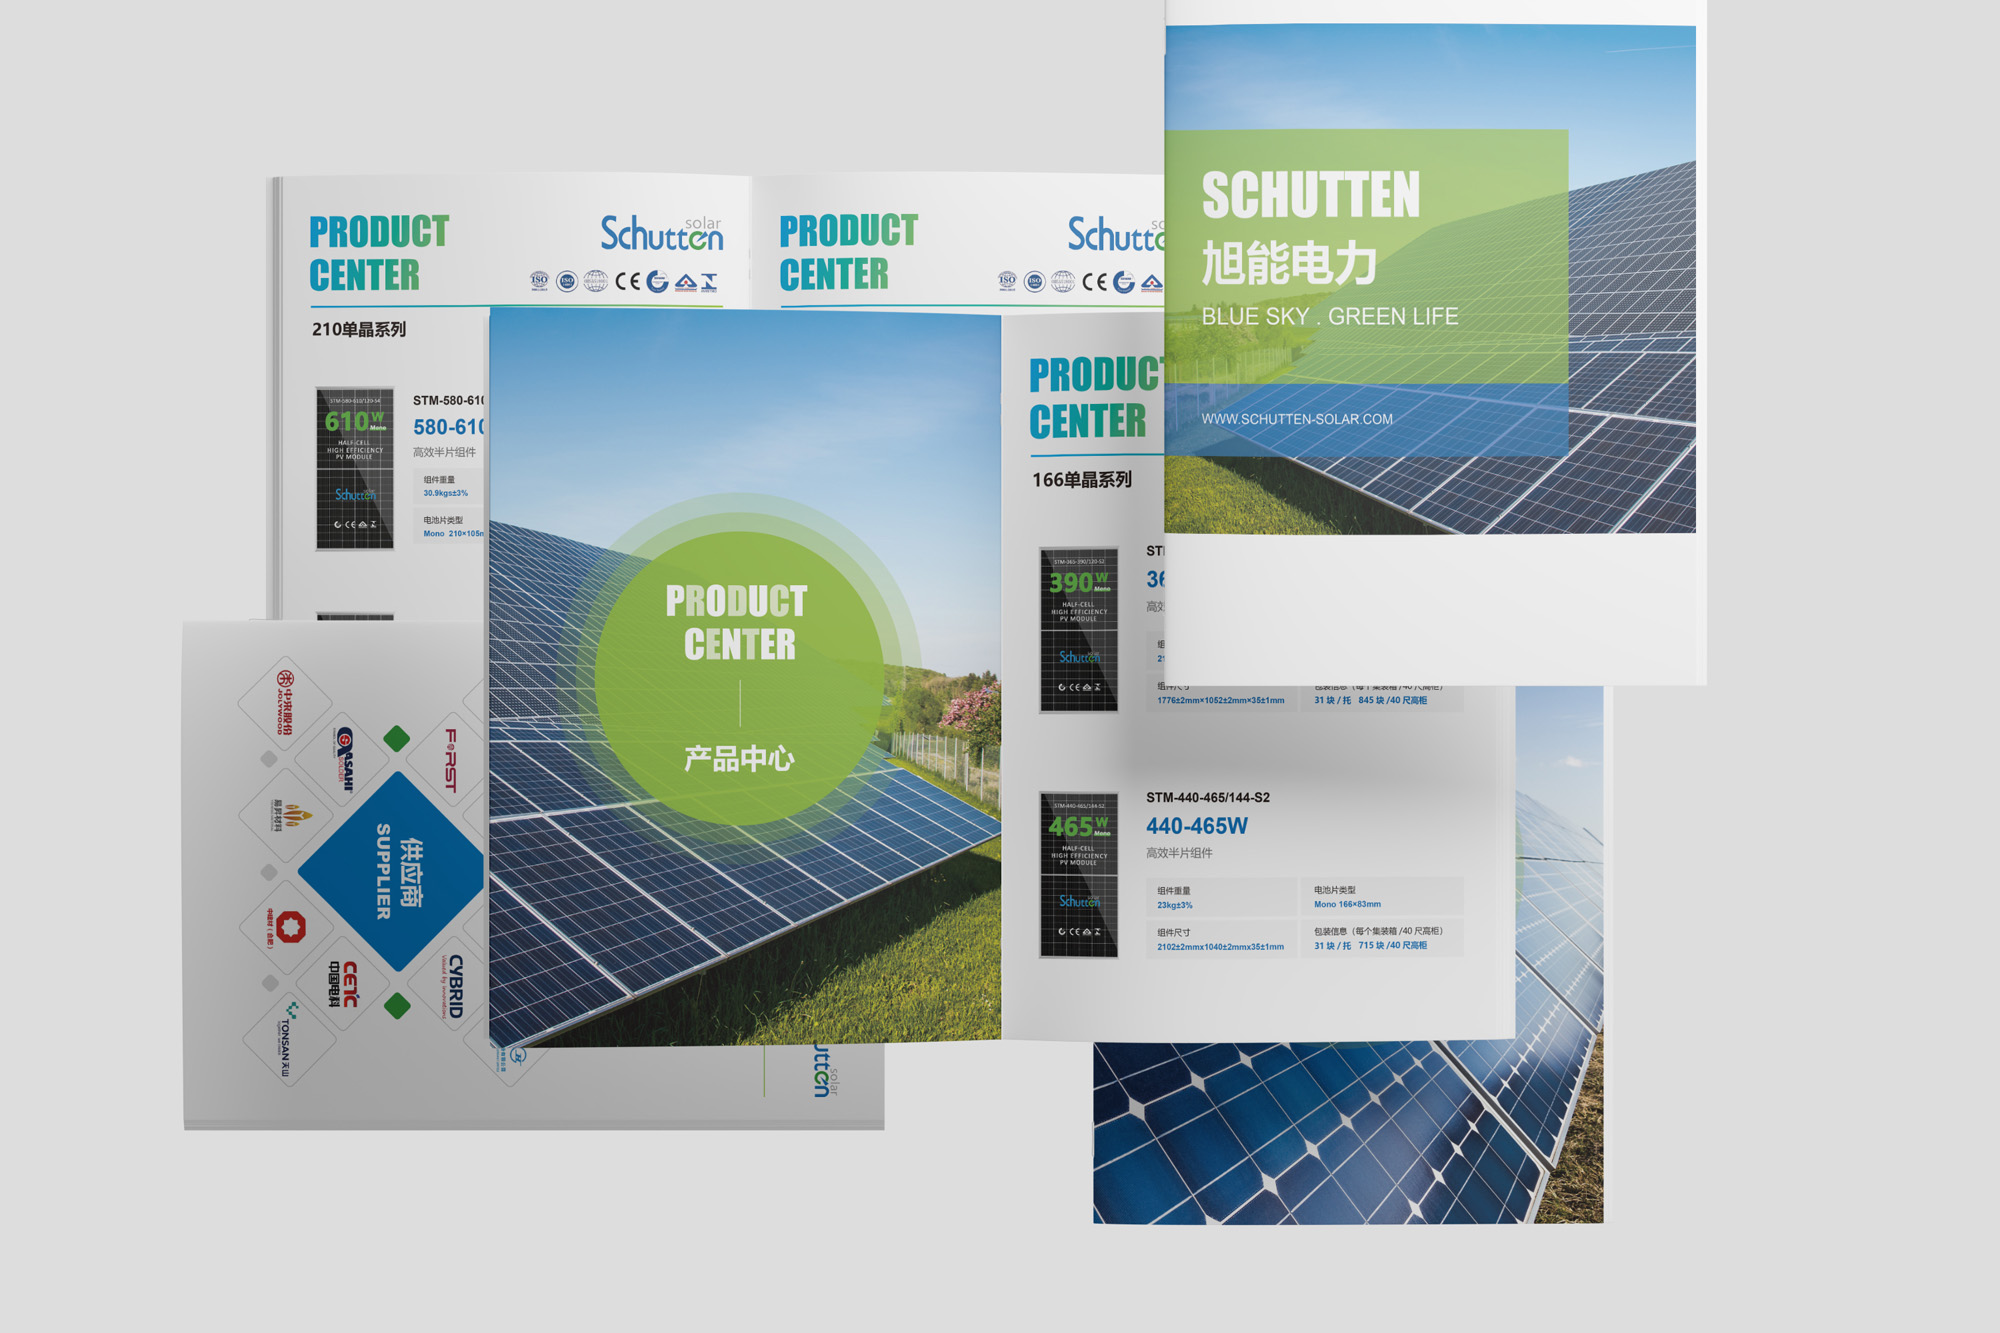This screenshot has width=2000, height=1333.
Task: Click the 465W solar panel thumbnail
Action: [1079, 875]
